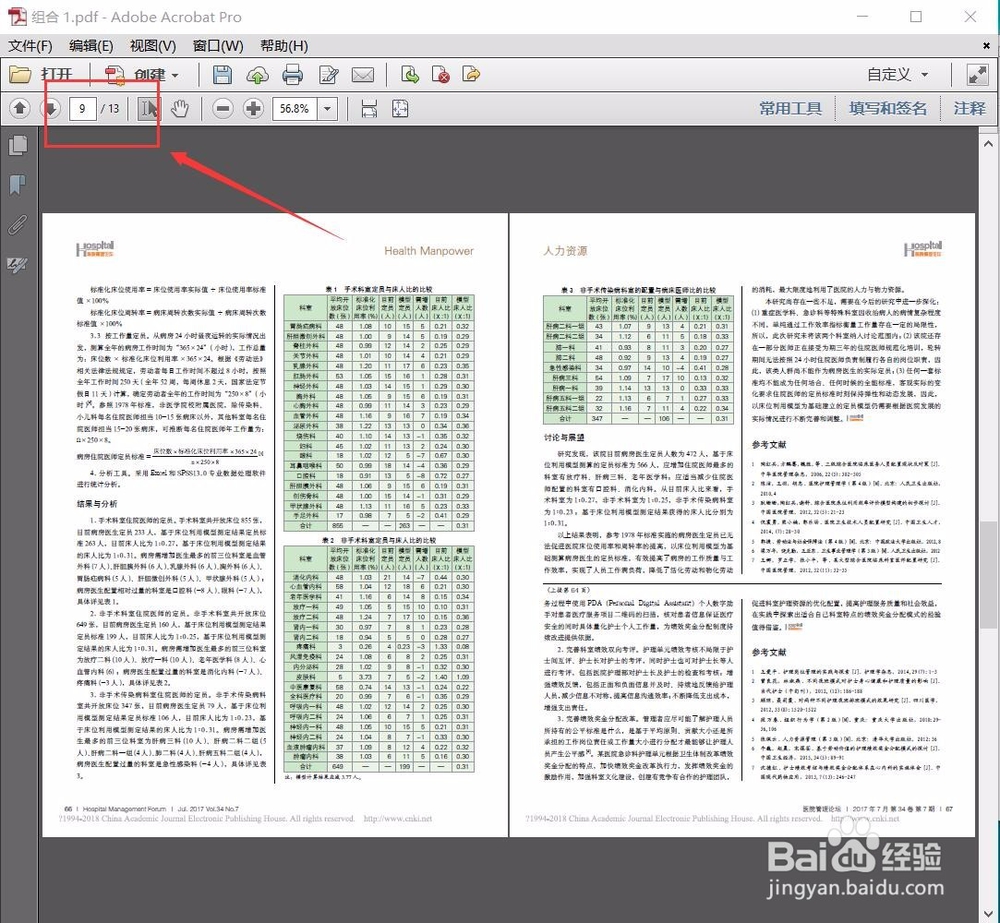Go to previous page up arrow
This screenshot has height=923, width=1000.
[x=20, y=108]
